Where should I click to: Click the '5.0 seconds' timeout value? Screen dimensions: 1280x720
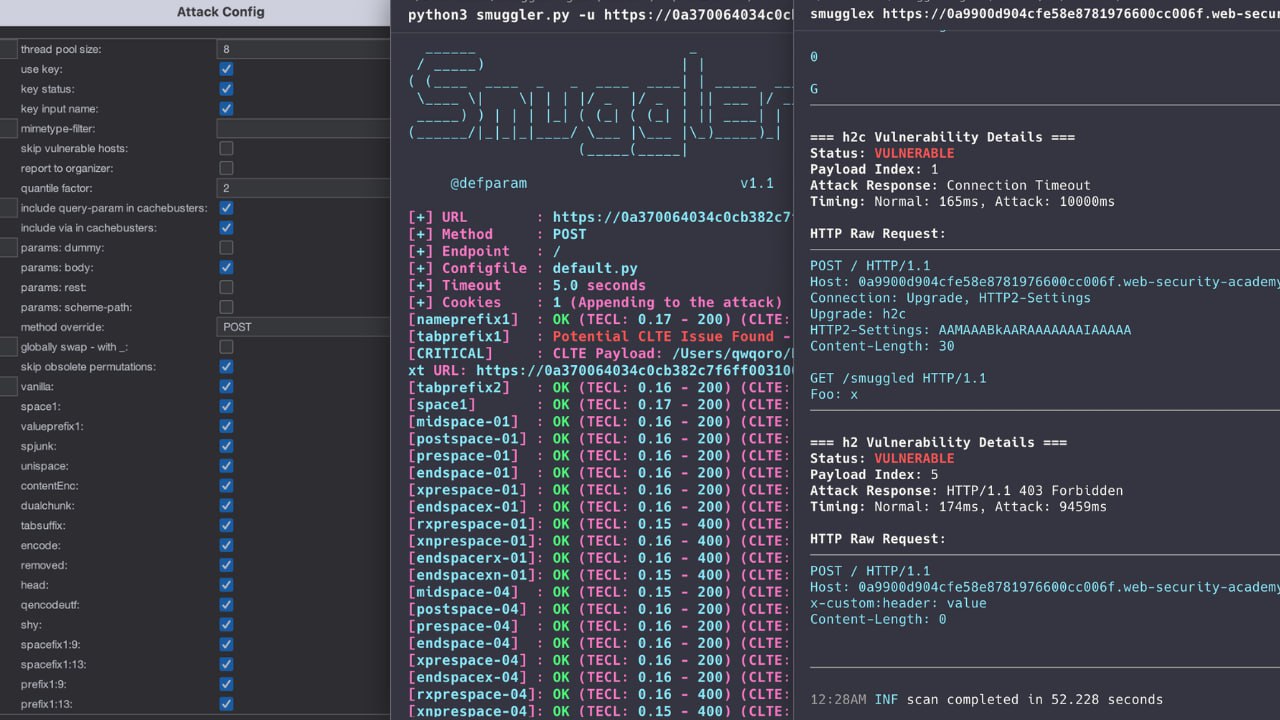(598, 285)
